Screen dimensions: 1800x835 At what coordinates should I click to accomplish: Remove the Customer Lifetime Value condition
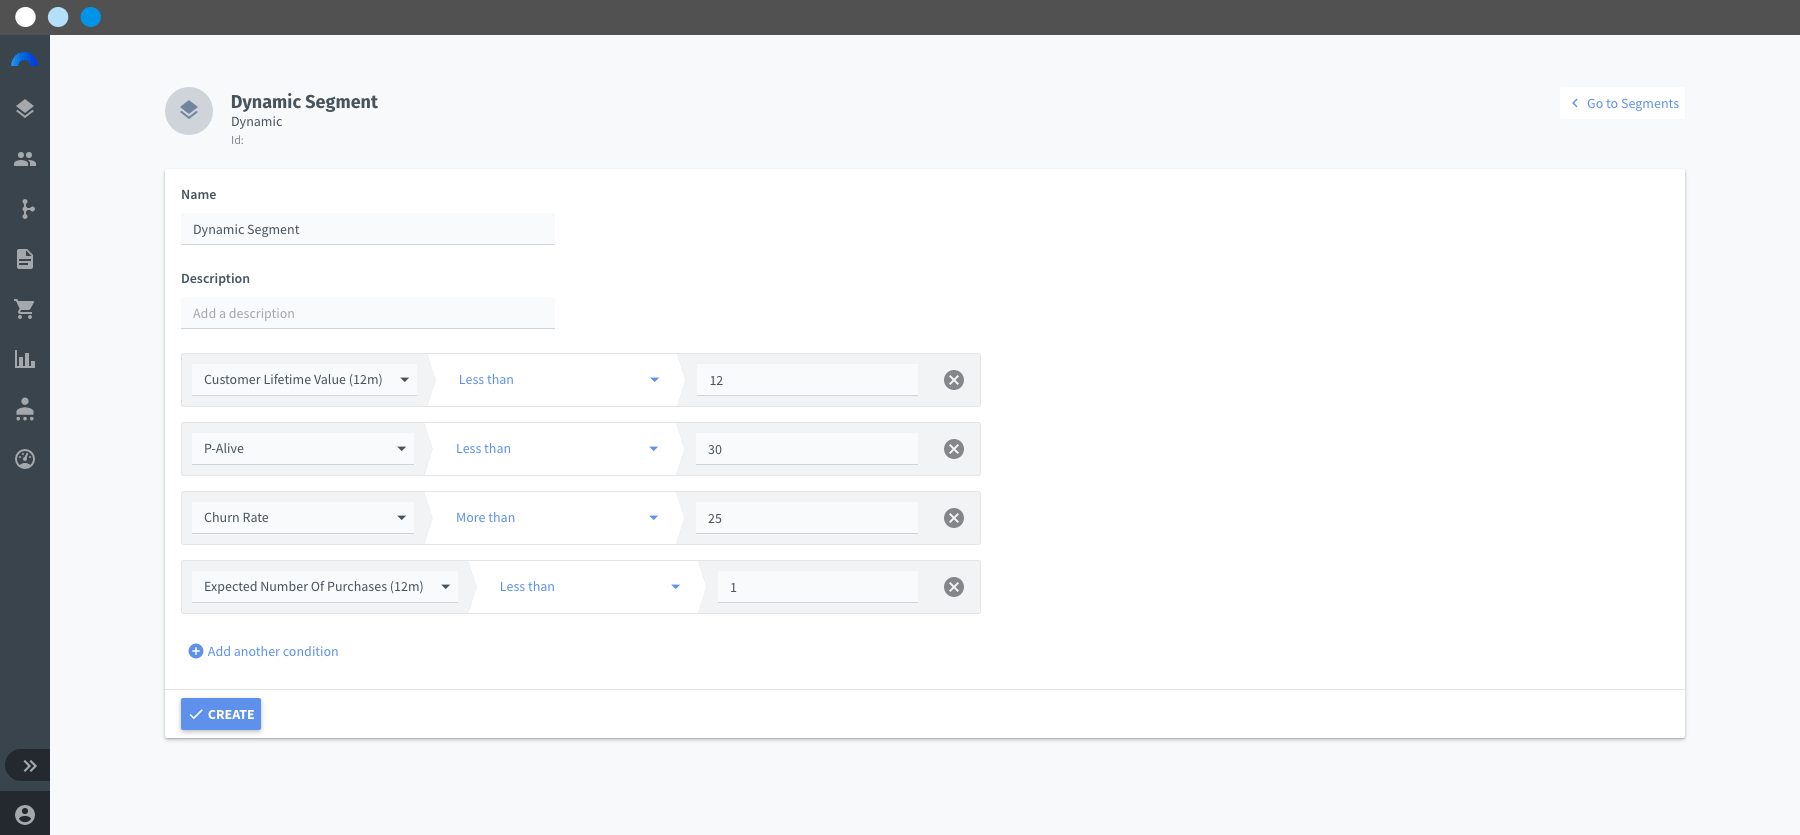click(954, 380)
